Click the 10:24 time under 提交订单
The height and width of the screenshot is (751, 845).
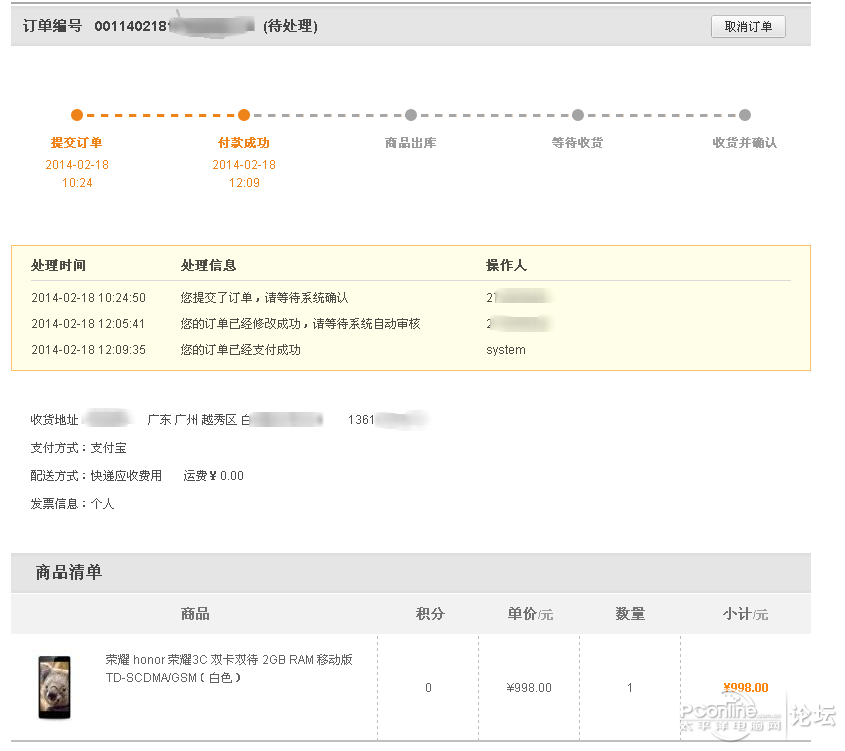point(77,183)
